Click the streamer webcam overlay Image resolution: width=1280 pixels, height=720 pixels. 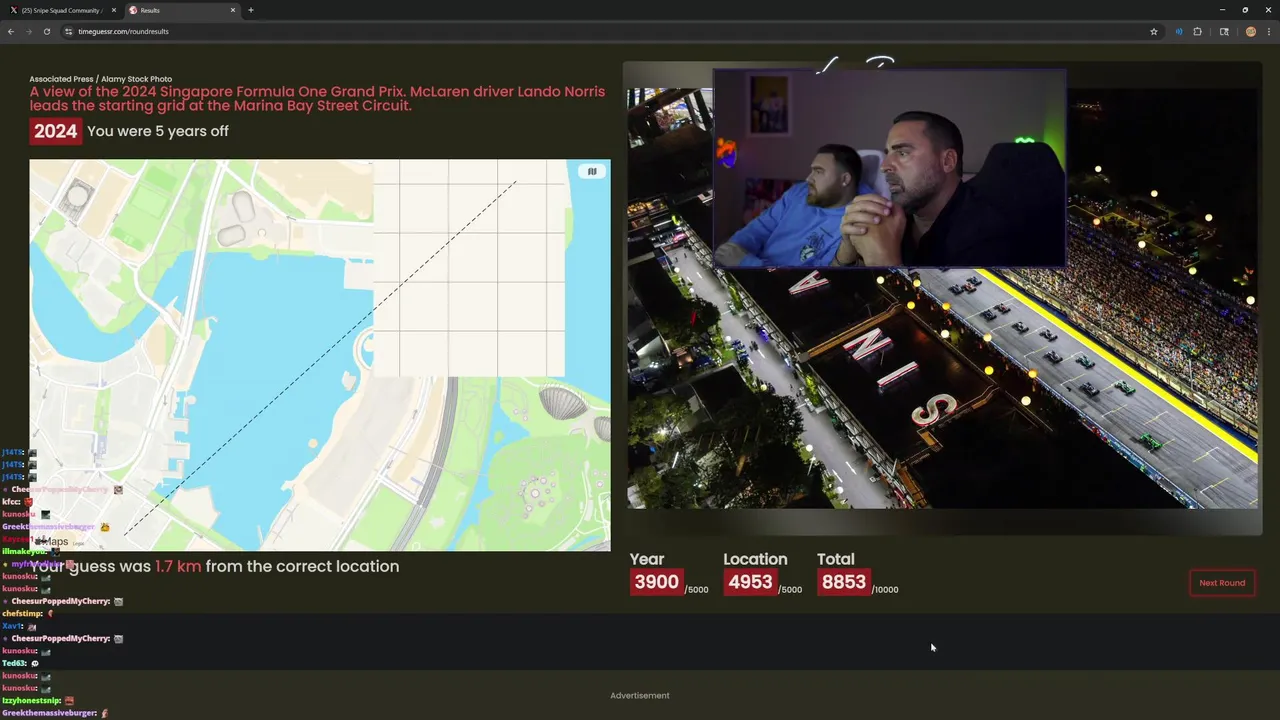pos(889,168)
